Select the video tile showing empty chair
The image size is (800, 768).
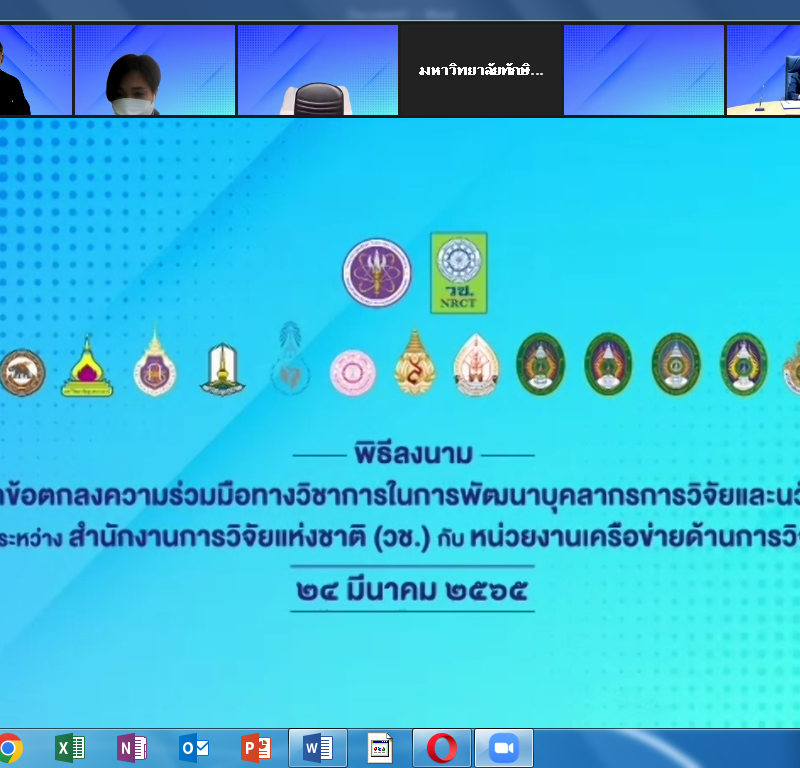[317, 70]
